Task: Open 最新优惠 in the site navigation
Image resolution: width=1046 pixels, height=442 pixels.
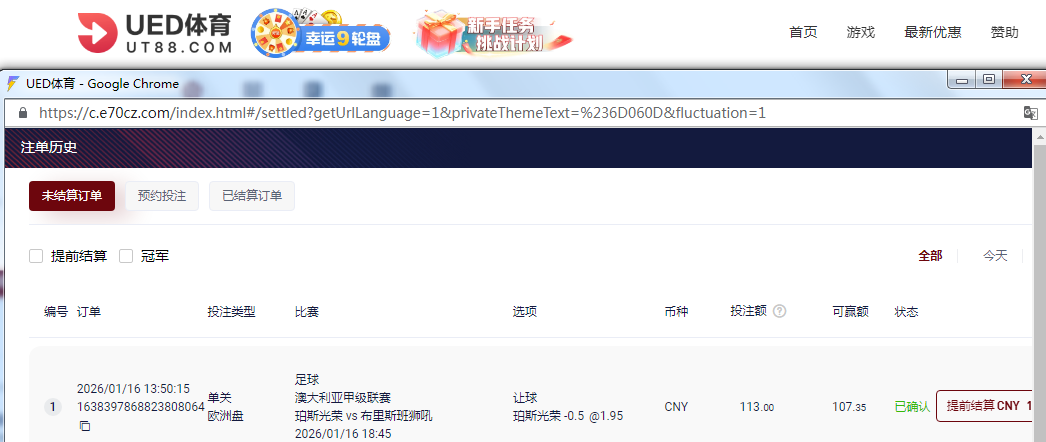Action: [x=933, y=32]
